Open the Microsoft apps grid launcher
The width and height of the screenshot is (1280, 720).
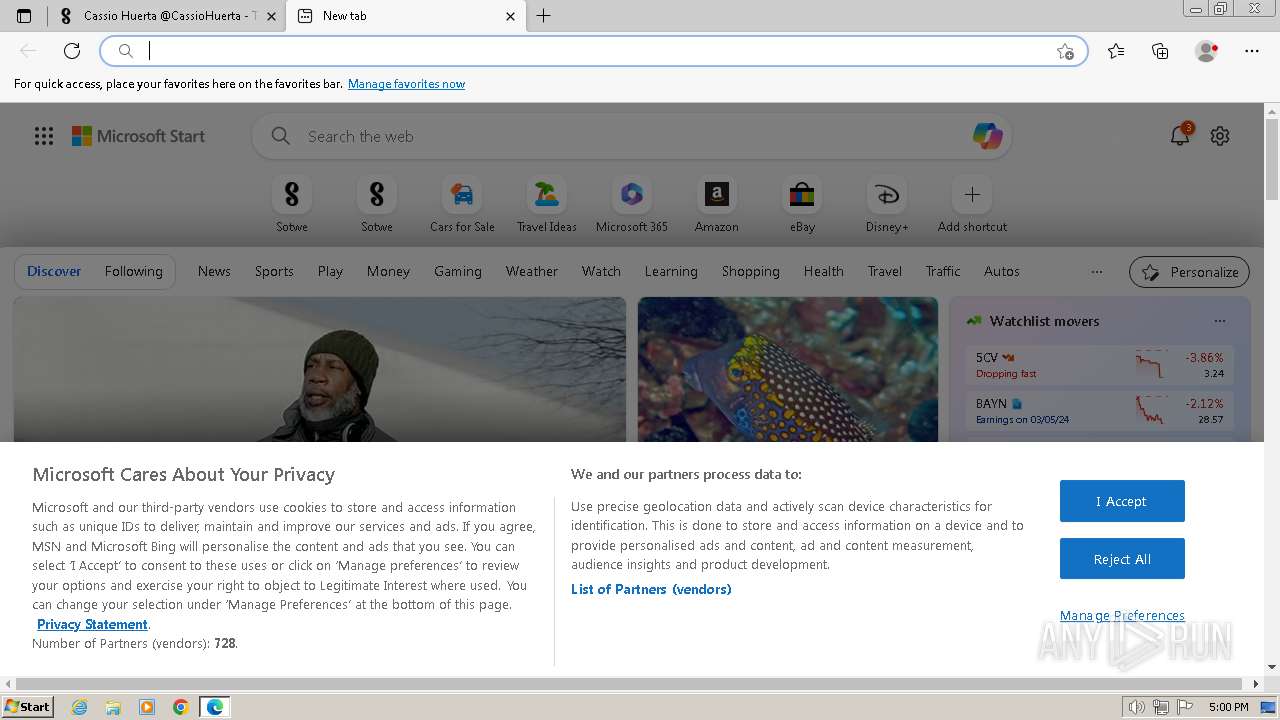click(44, 136)
